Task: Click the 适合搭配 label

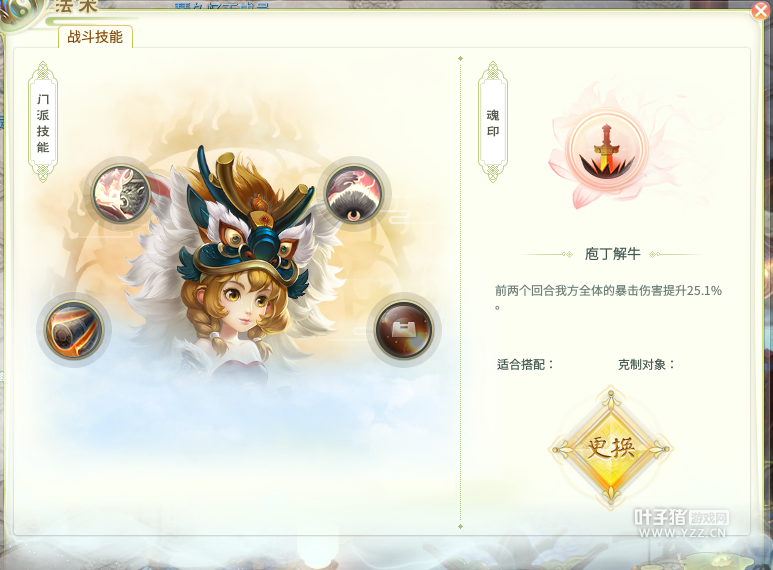Action: (525, 364)
